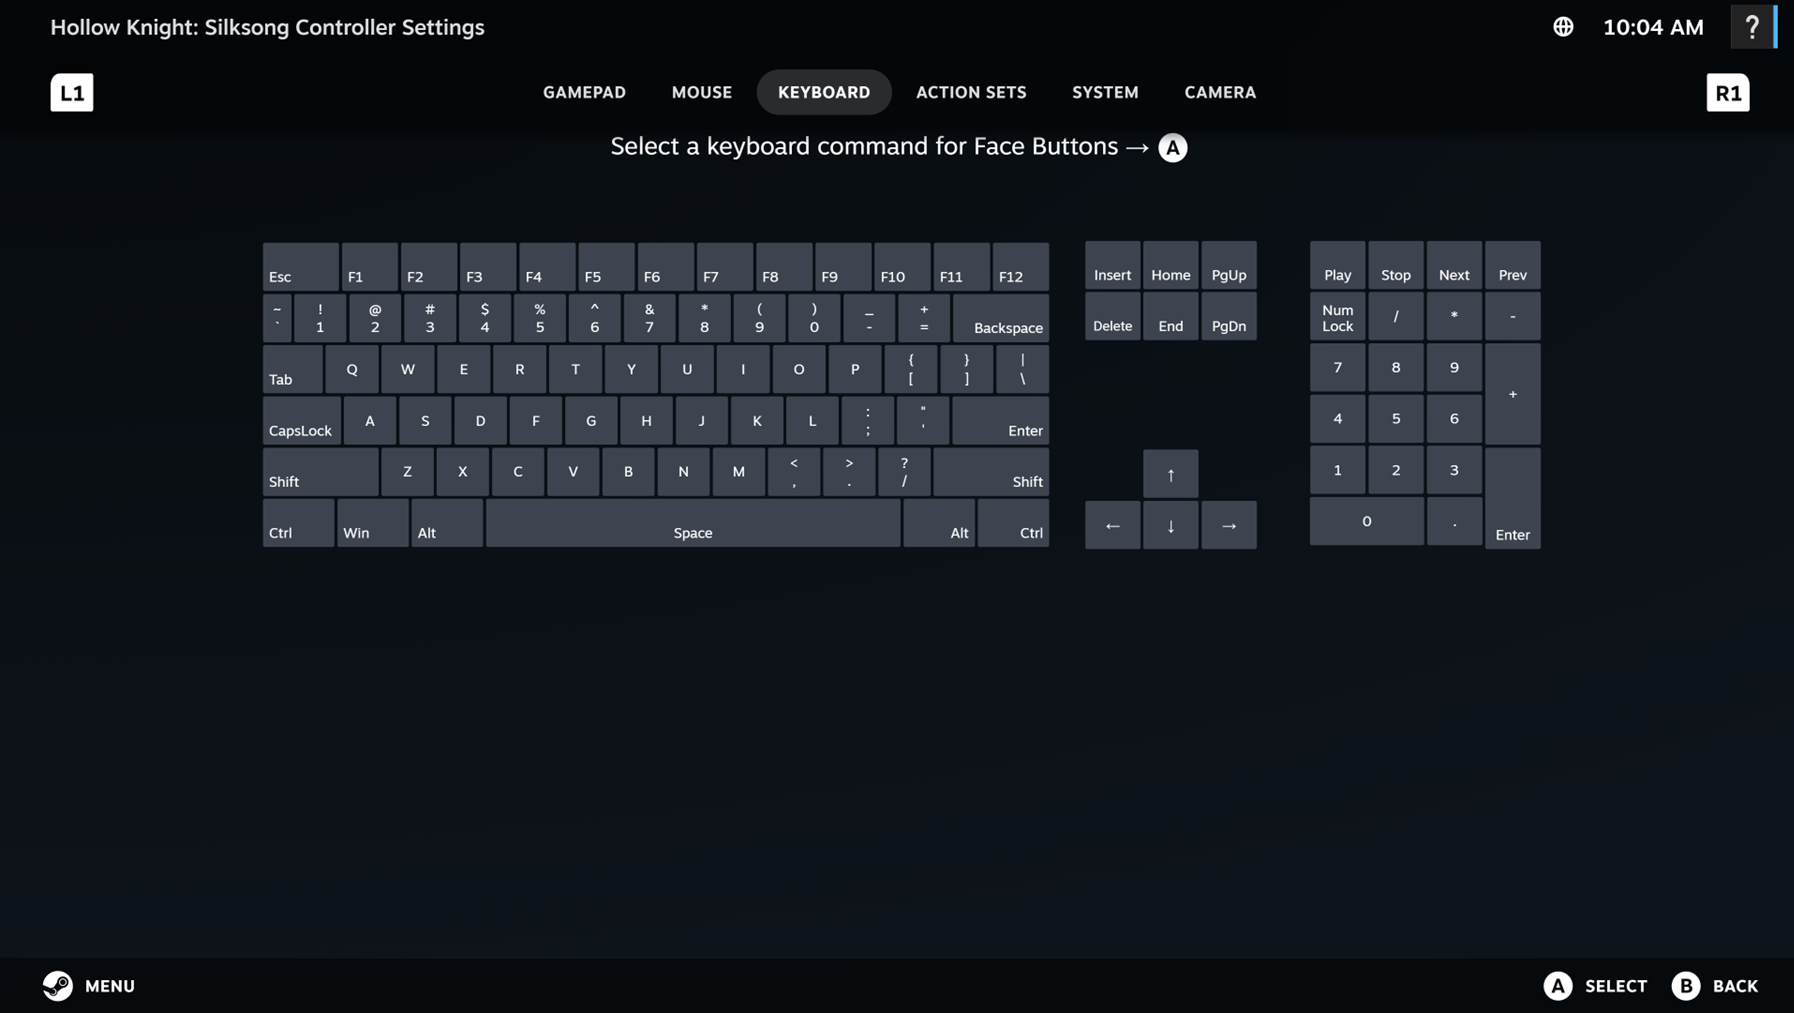Choose the letter C key
Viewport: 1794px width, 1013px height.
tap(518, 471)
